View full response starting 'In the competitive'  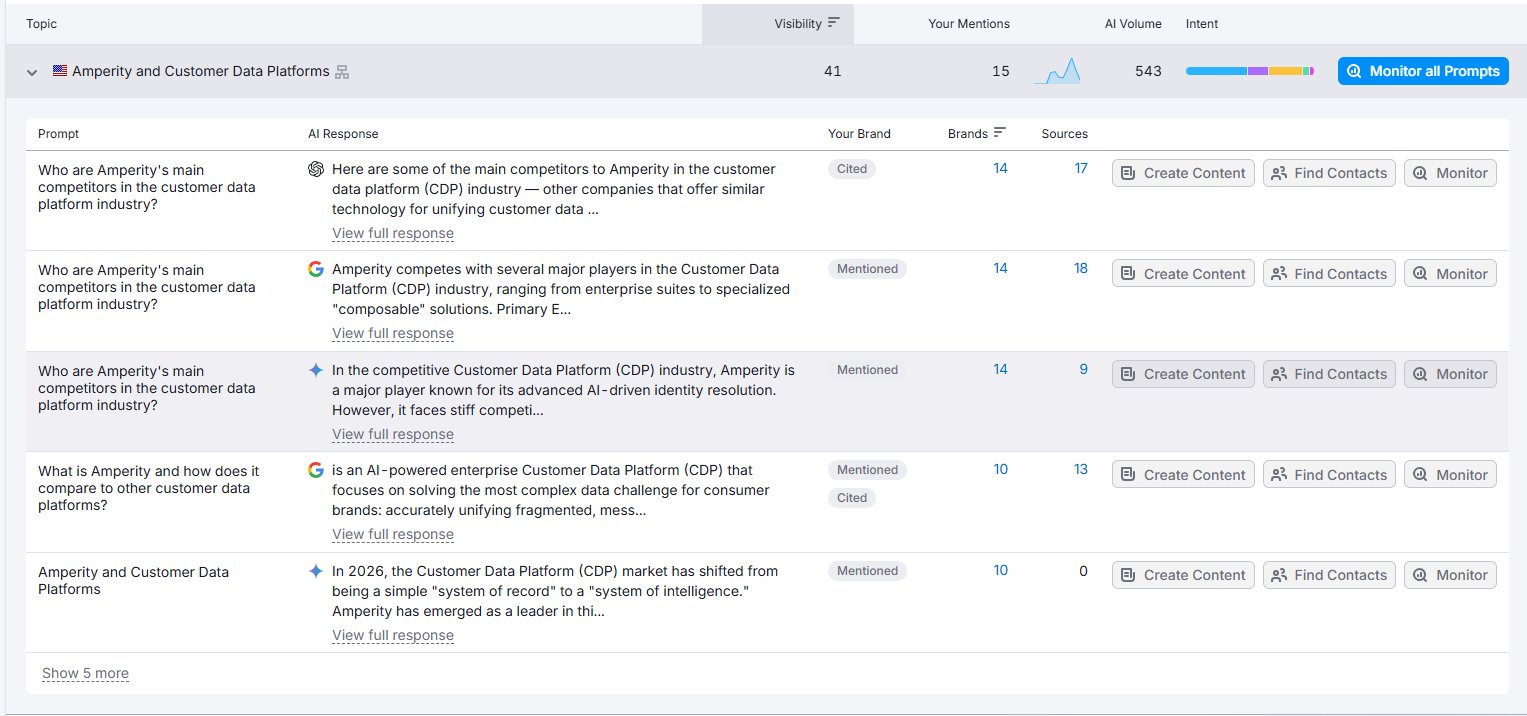coord(393,434)
